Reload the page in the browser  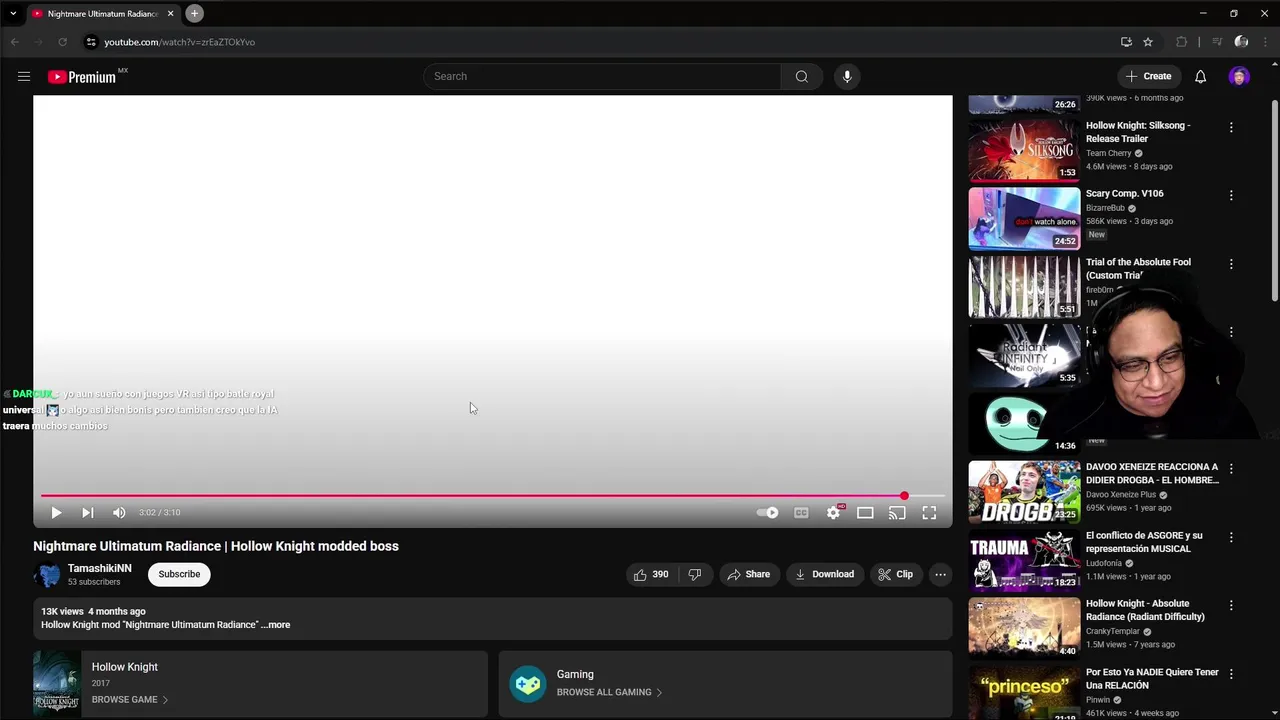coord(62,42)
